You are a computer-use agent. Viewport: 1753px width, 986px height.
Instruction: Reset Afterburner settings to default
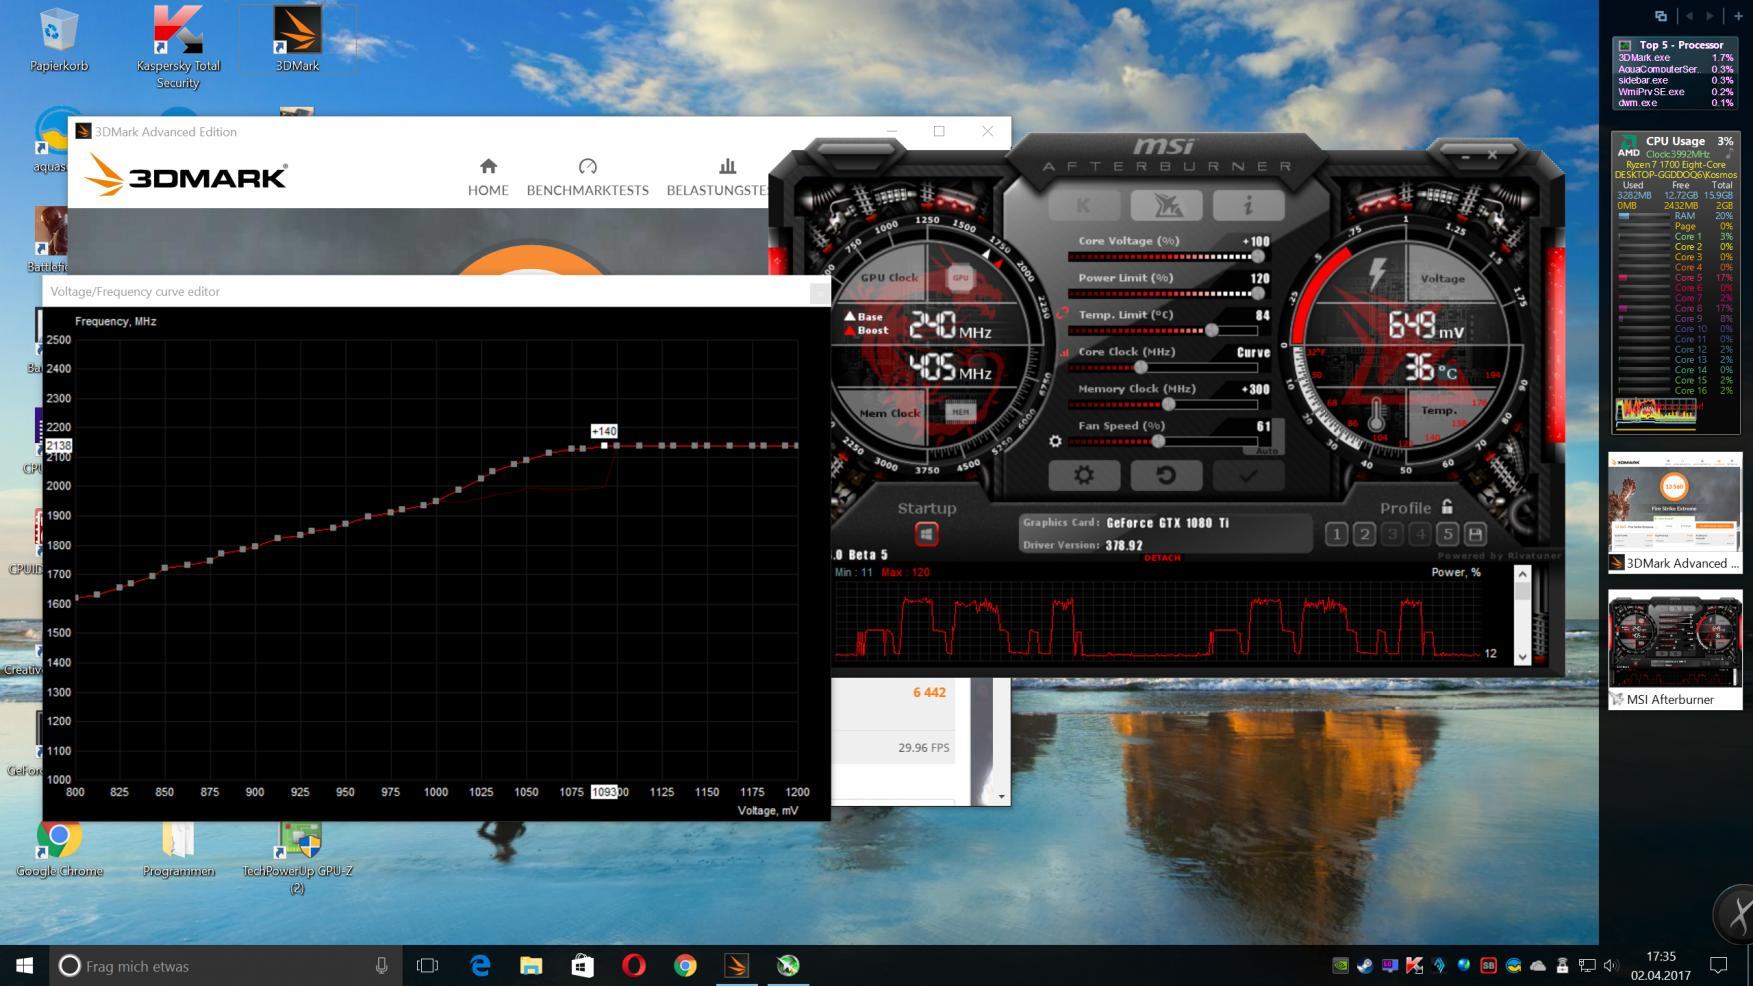pyautogui.click(x=1166, y=476)
